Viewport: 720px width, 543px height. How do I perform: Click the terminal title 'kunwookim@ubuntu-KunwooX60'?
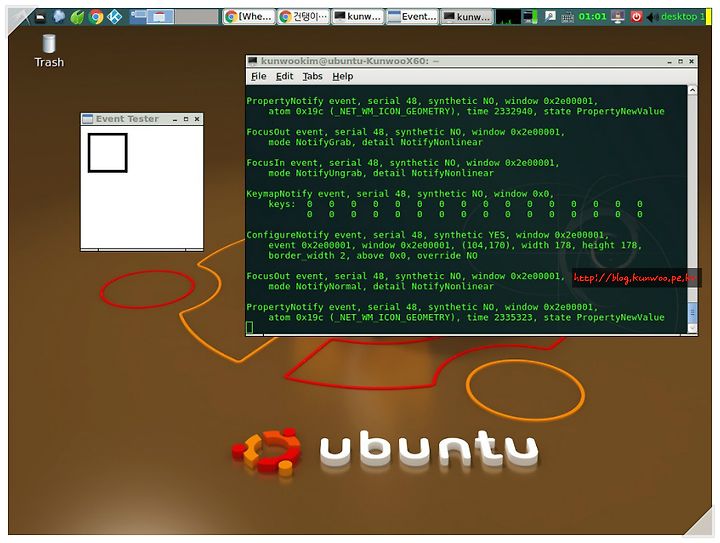pos(344,61)
